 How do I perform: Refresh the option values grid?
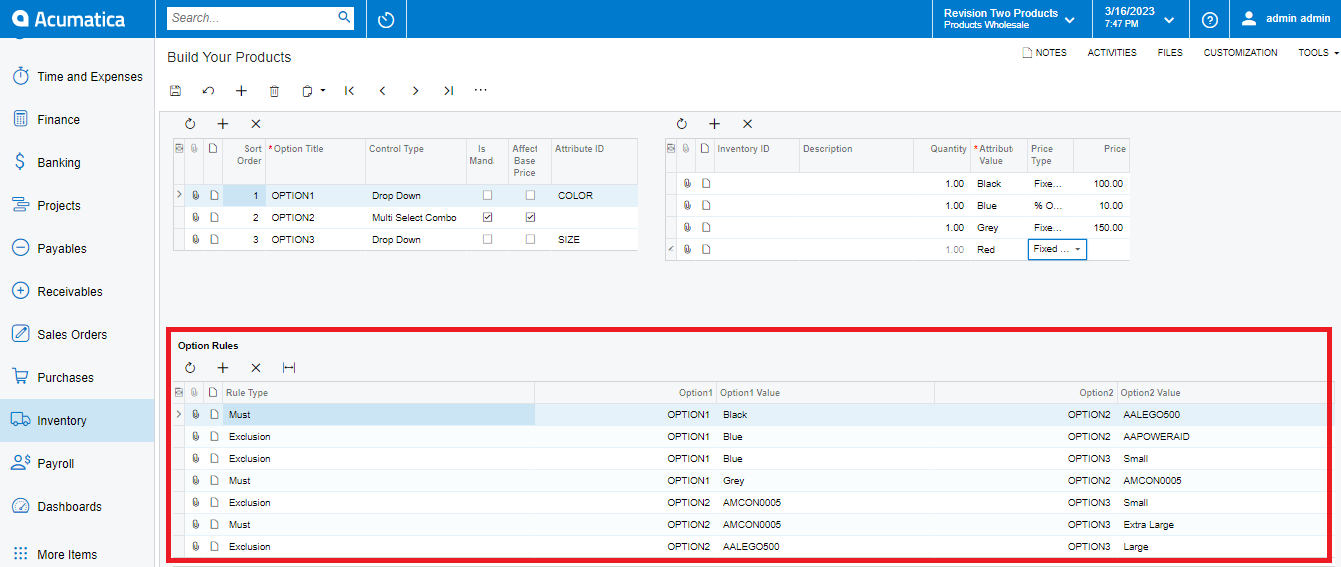682,124
